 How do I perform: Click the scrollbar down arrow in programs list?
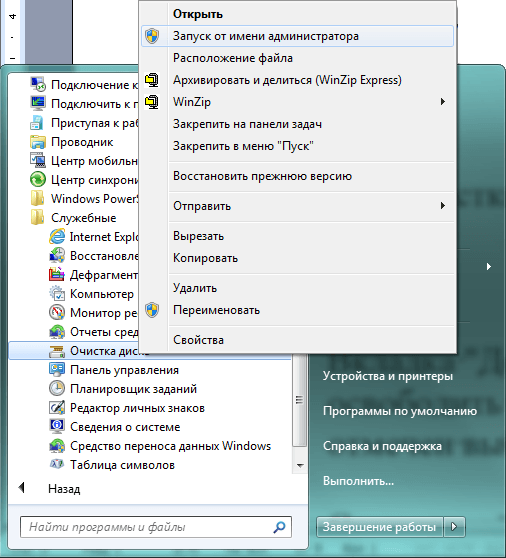click(300, 465)
